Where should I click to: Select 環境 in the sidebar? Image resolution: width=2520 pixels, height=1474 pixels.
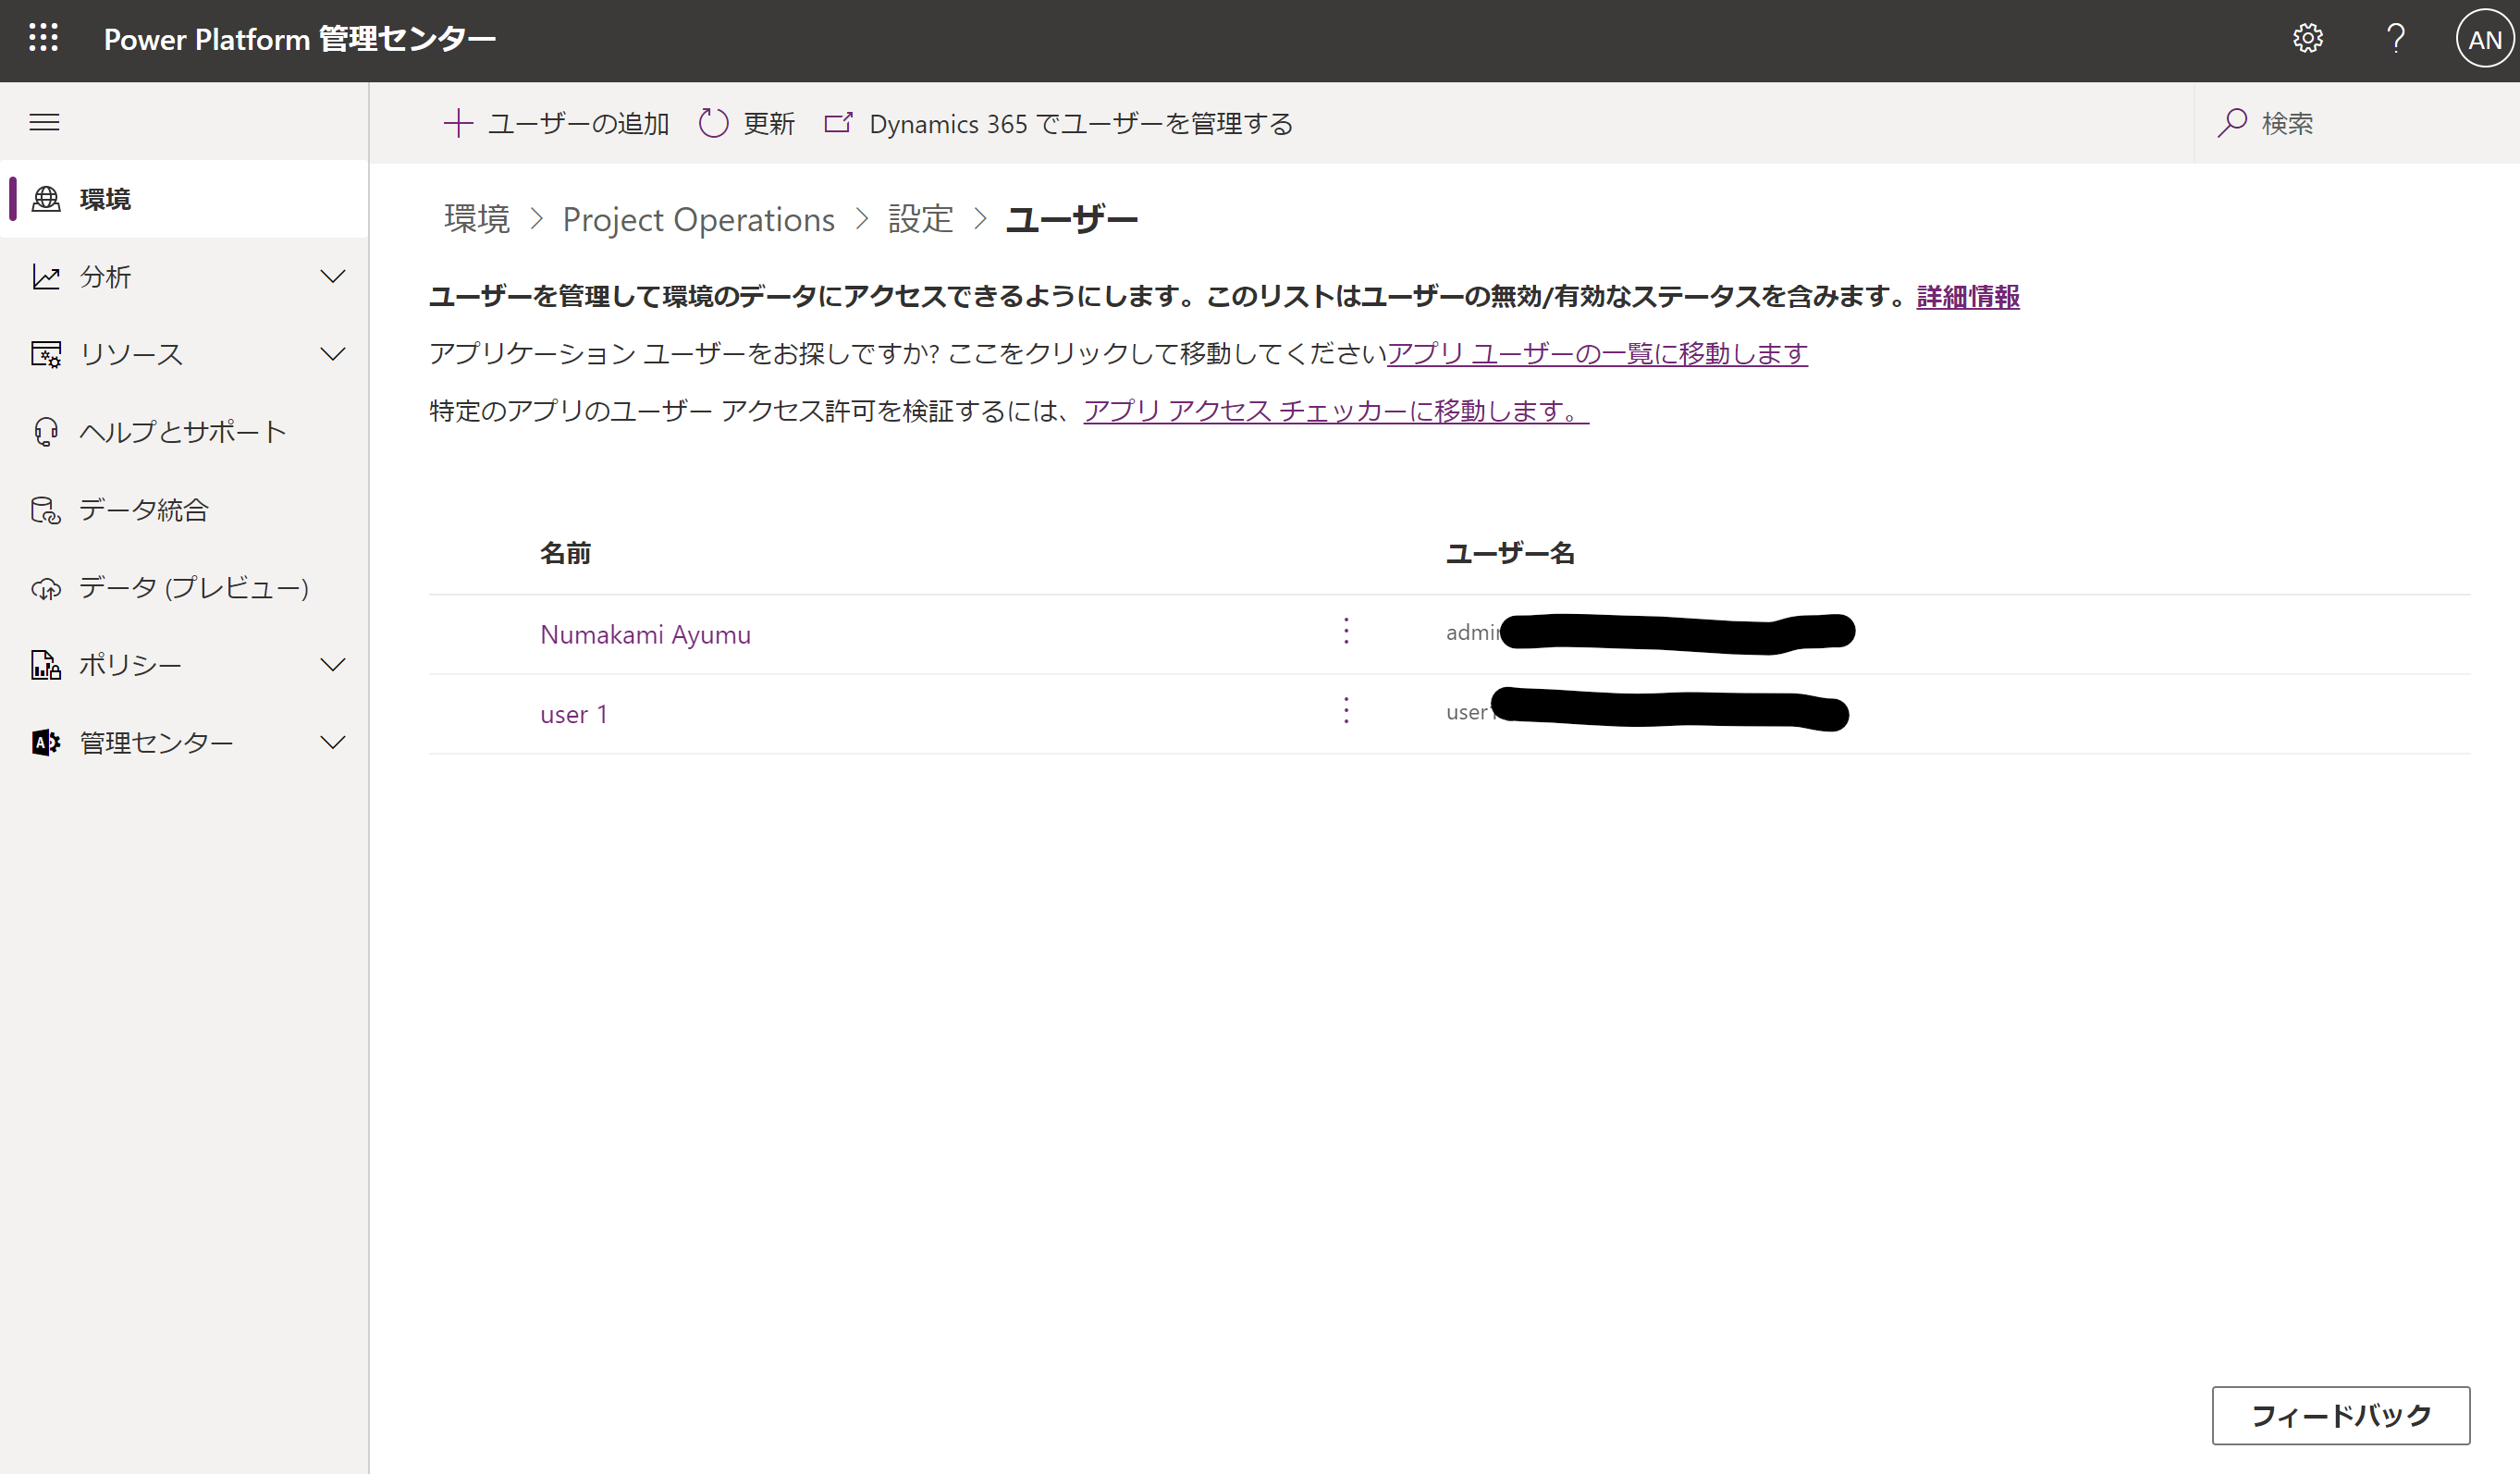184,199
